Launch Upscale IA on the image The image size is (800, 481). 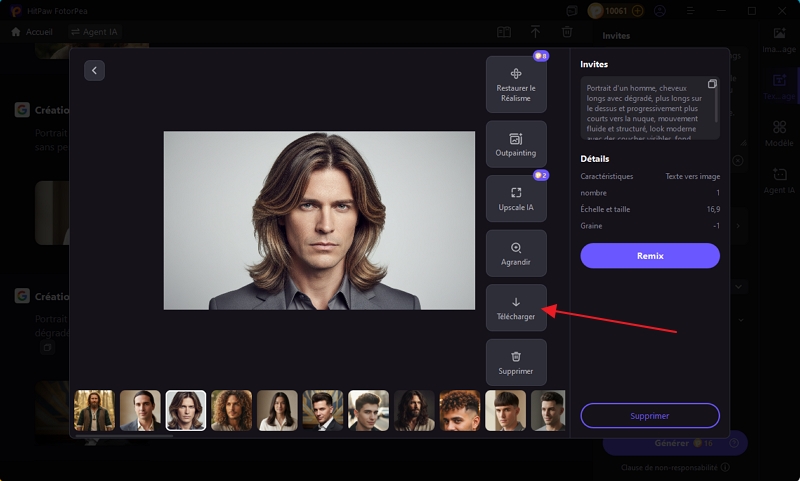(x=516, y=199)
